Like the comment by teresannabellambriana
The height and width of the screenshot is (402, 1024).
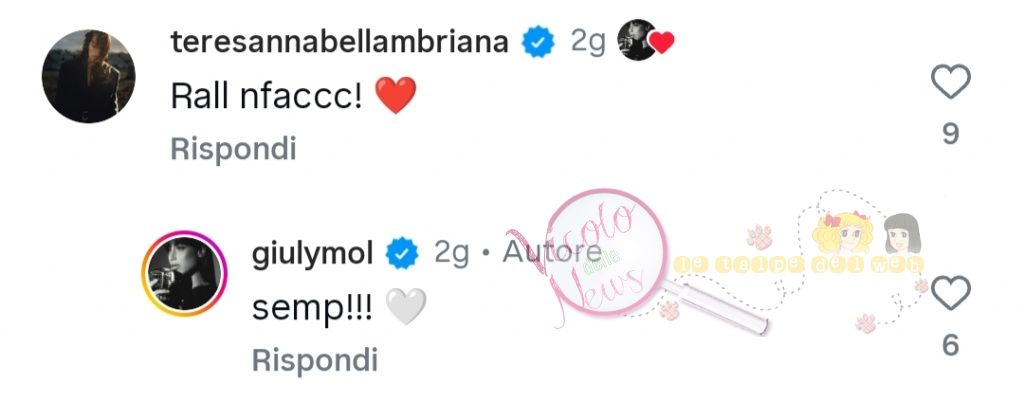[x=950, y=82]
